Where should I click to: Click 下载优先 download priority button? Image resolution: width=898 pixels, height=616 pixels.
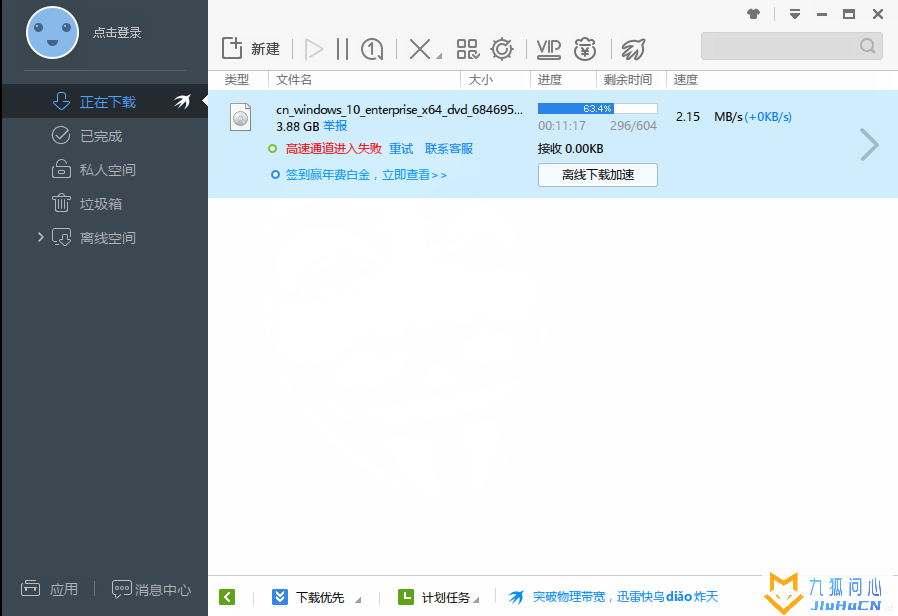click(308, 597)
